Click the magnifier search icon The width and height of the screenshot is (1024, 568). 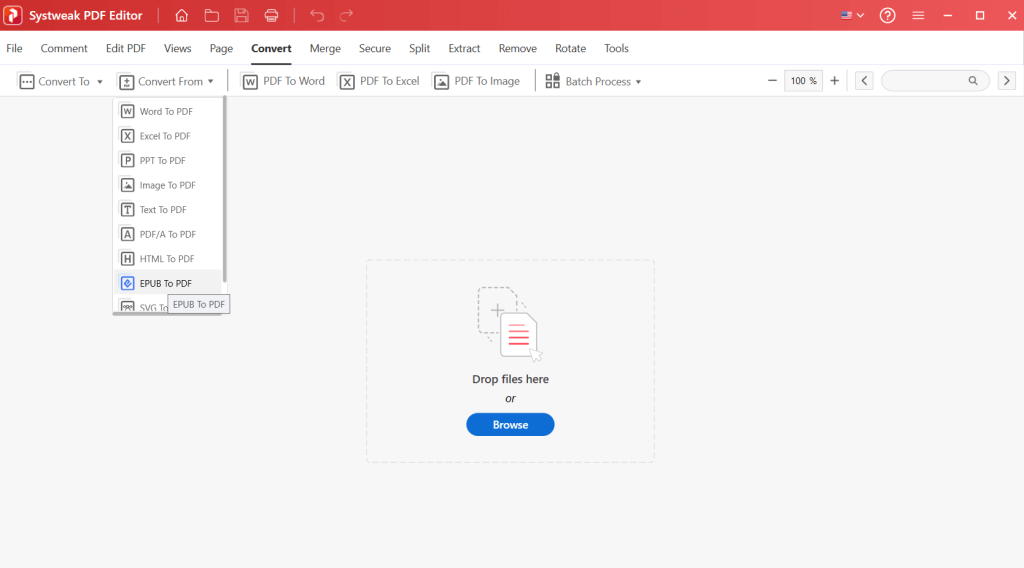point(973,81)
